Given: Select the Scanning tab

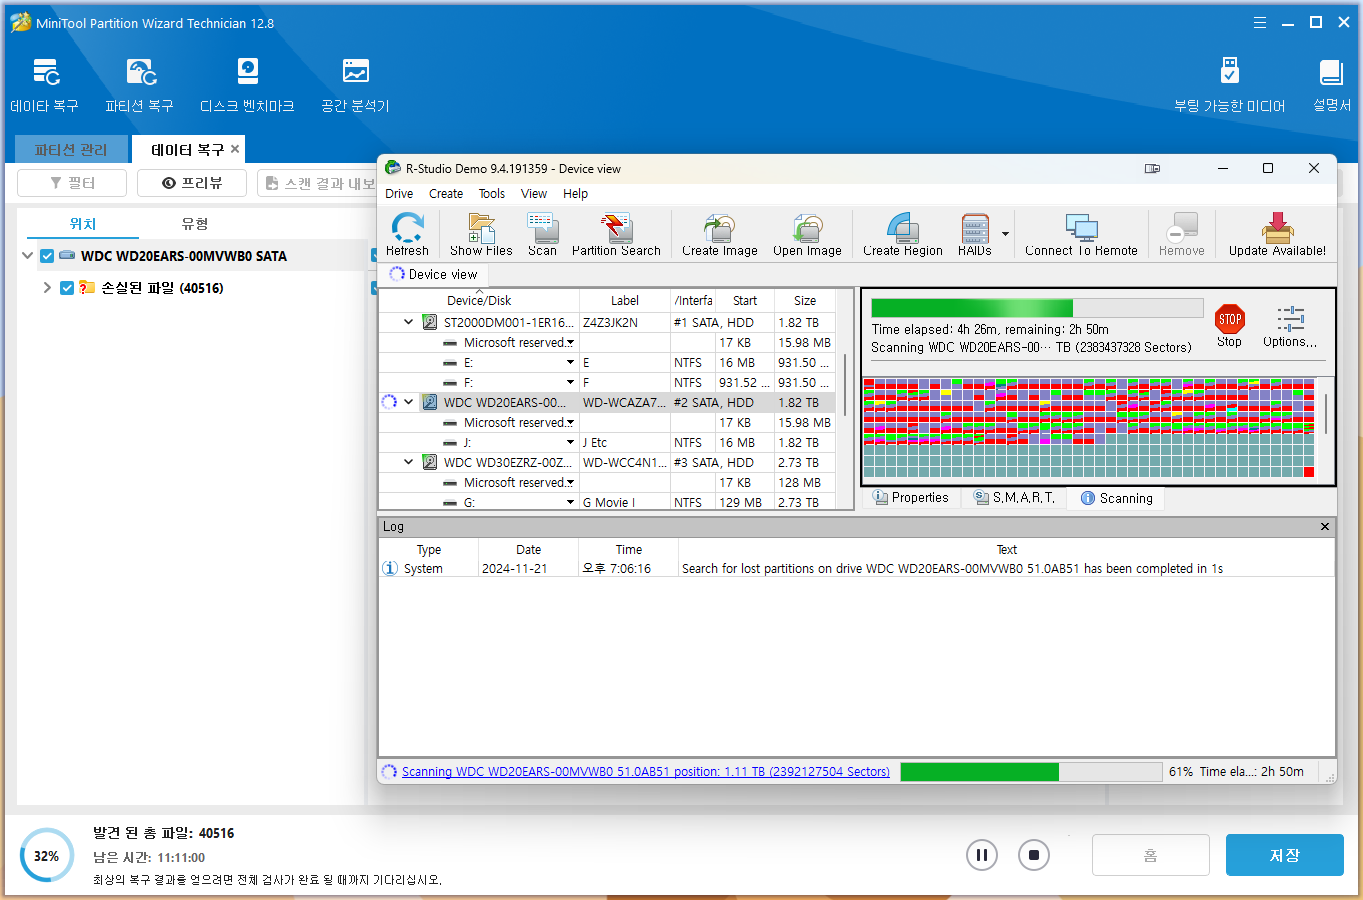Looking at the screenshot, I should [1116, 498].
